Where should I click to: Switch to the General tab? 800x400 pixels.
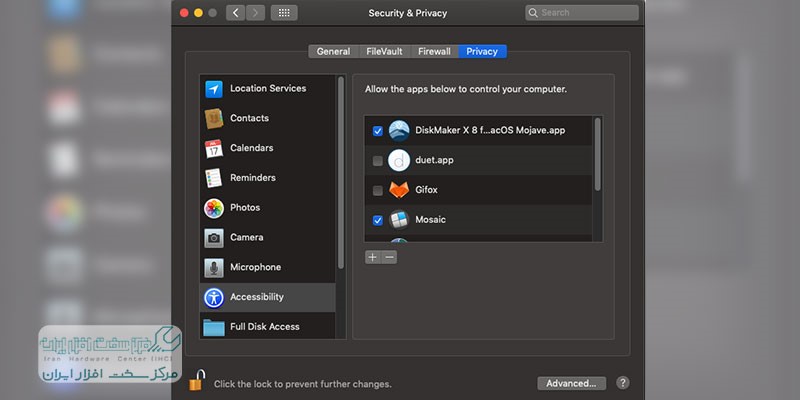coord(334,52)
